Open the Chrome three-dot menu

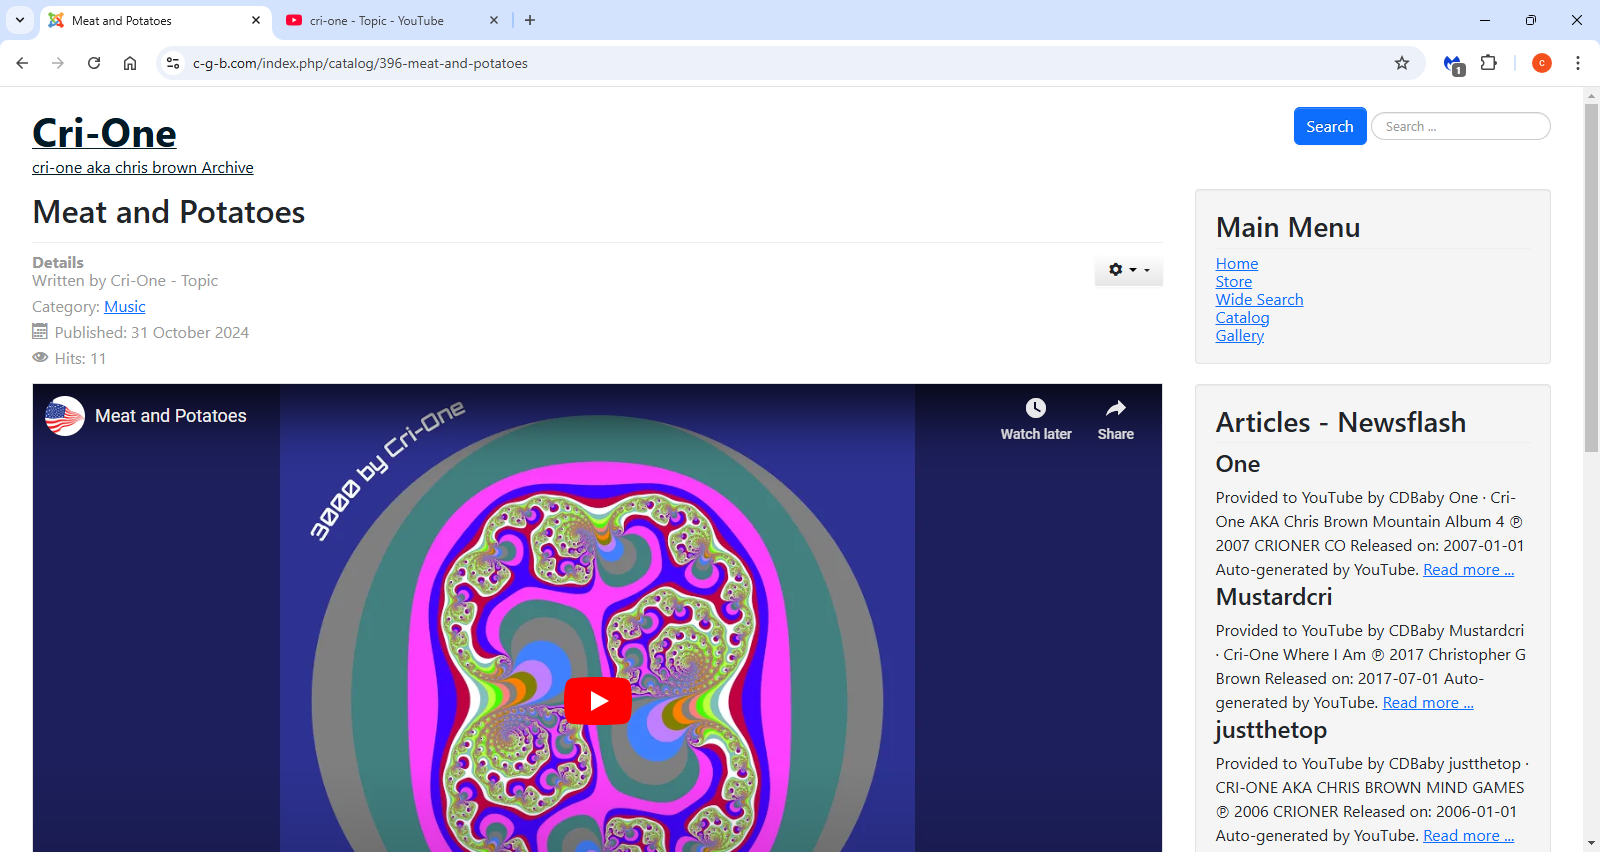click(x=1578, y=63)
